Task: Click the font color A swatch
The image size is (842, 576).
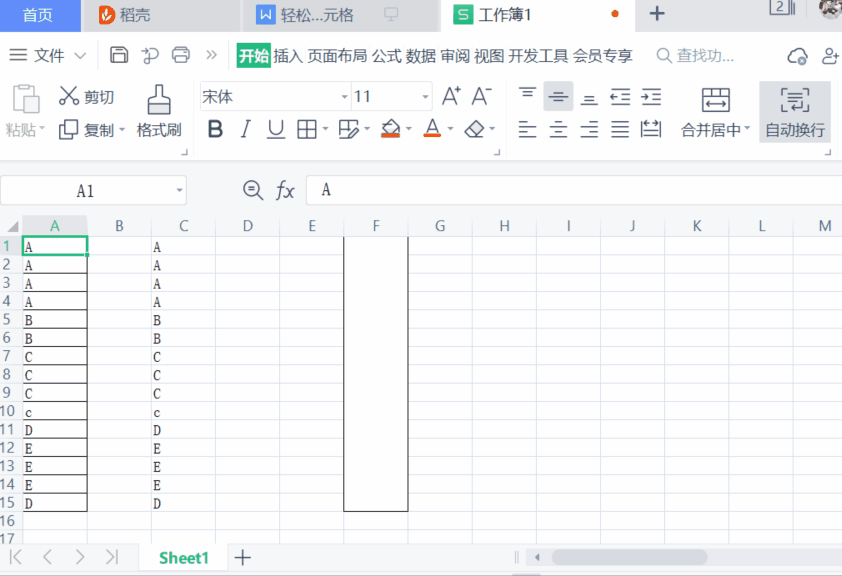Action: click(x=432, y=129)
